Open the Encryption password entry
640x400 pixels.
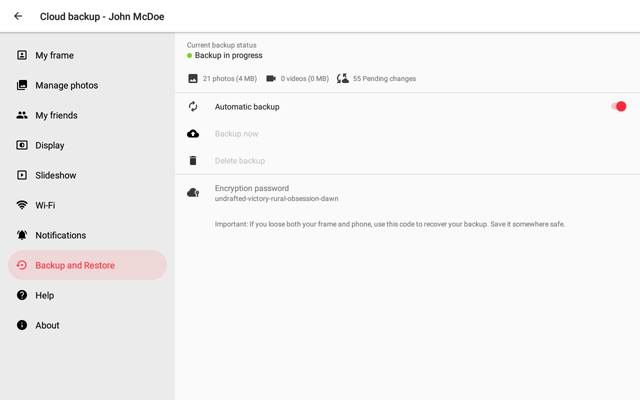[x=407, y=193]
